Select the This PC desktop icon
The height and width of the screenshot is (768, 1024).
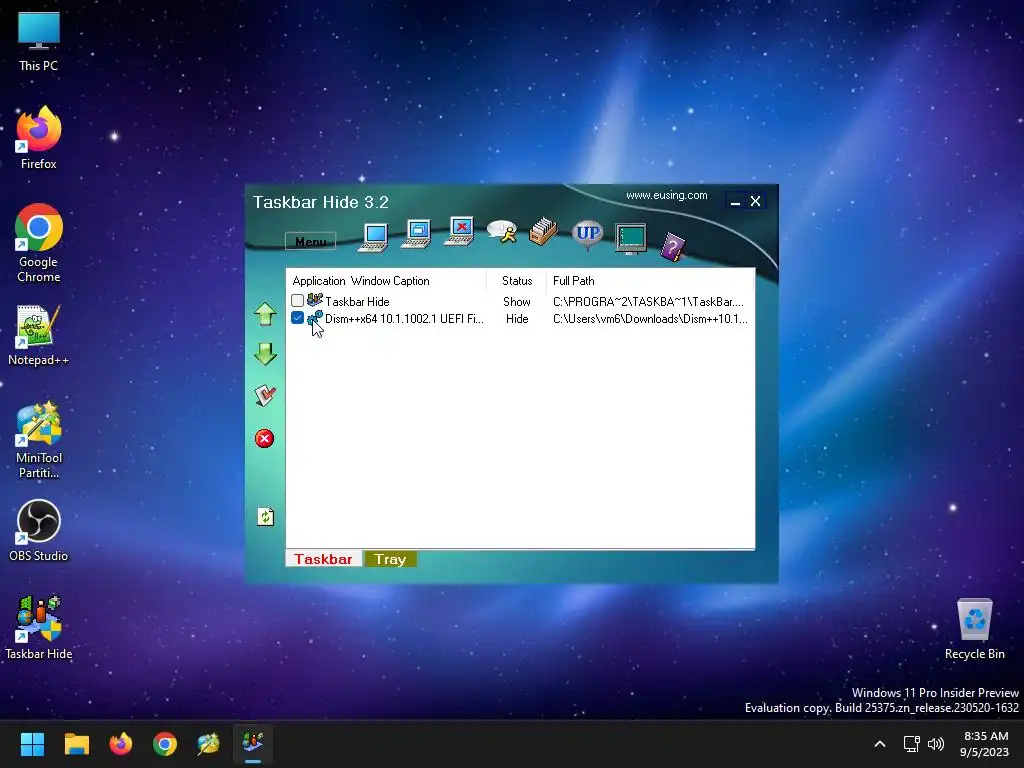click(x=39, y=40)
